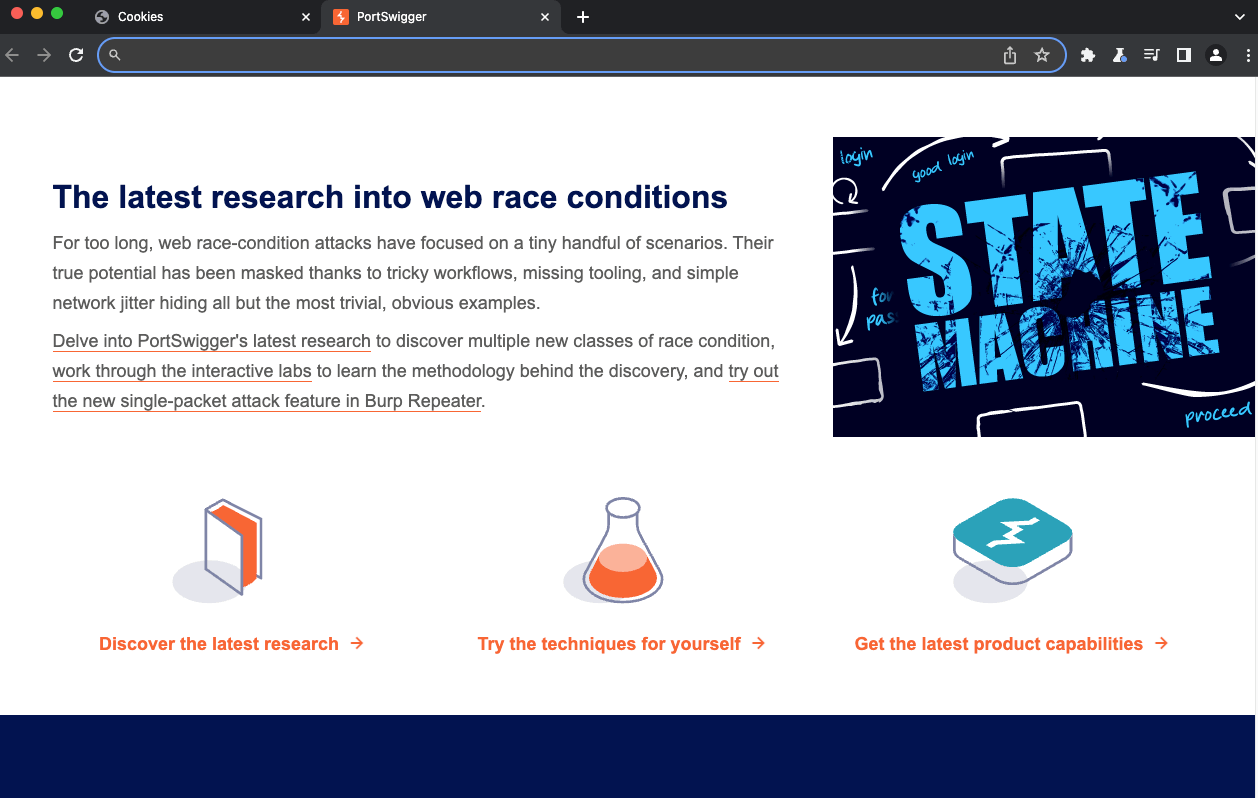Open the Chrome three-dot menu
Viewport: 1258px width, 798px height.
(x=1247, y=55)
